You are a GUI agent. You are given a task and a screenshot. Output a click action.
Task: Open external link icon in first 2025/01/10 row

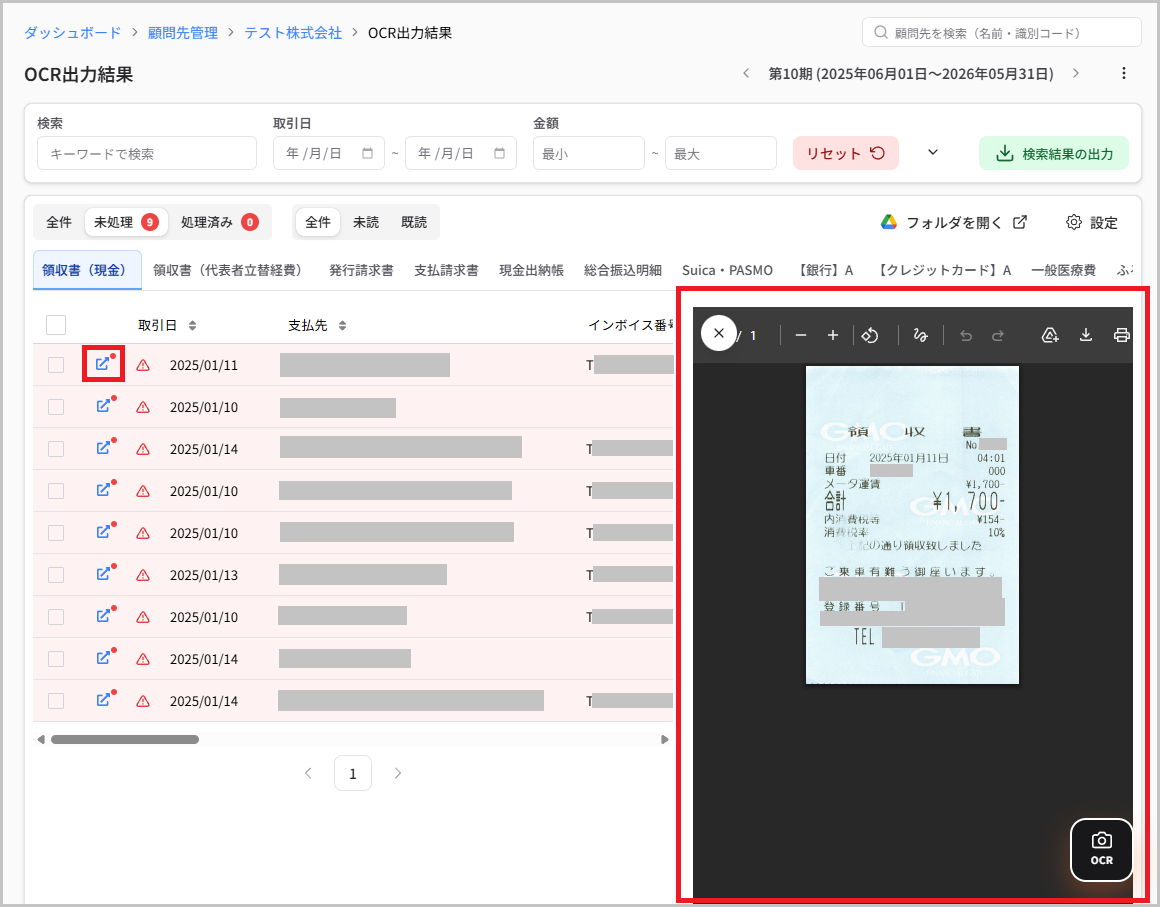pyautogui.click(x=103, y=405)
